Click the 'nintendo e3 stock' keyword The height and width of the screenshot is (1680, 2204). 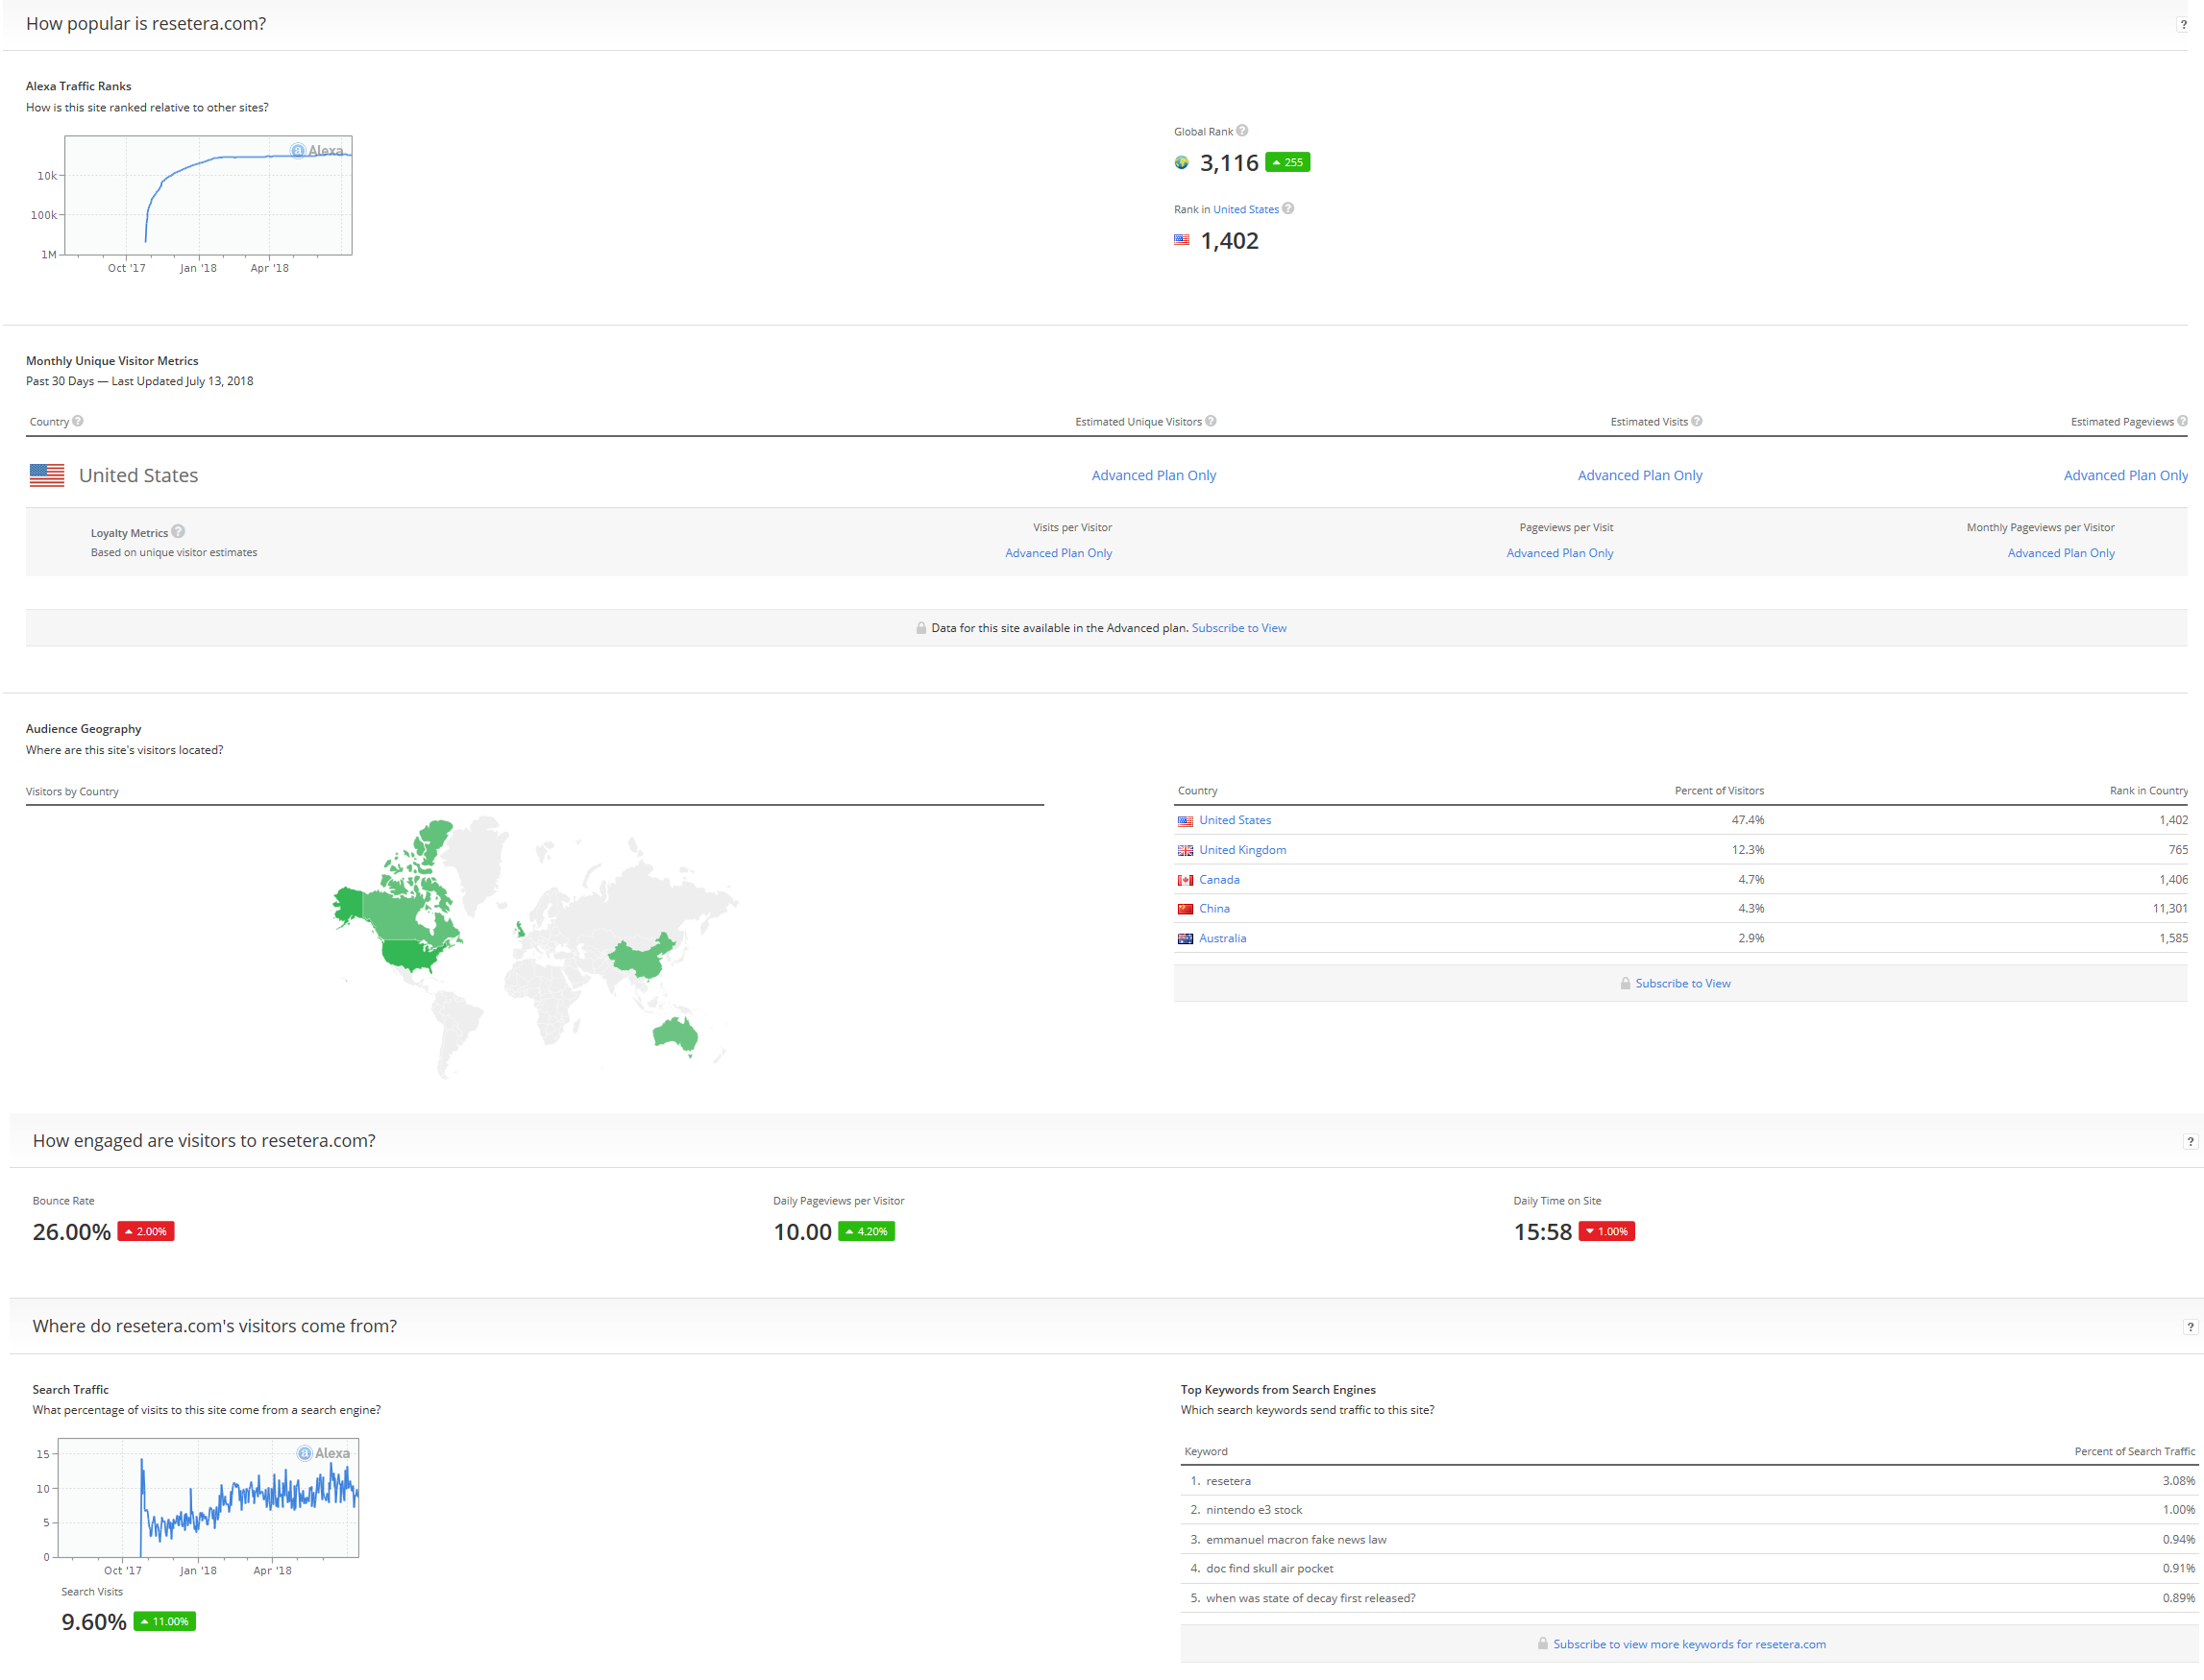(1254, 1510)
